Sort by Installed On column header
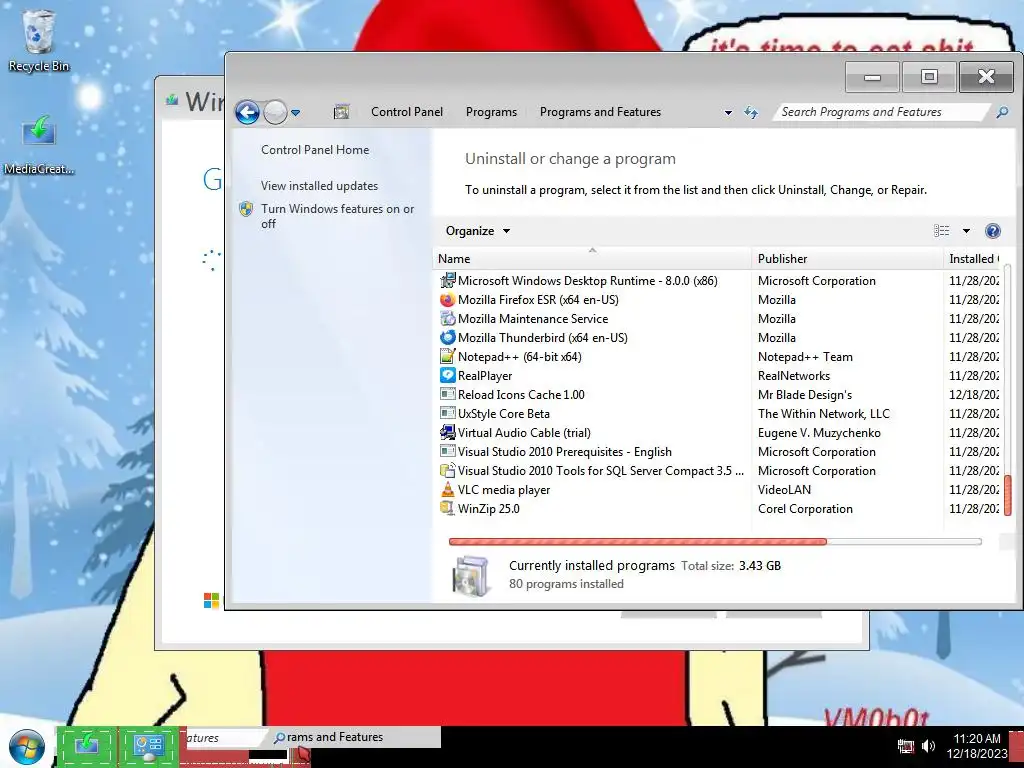This screenshot has height=768, width=1024. coord(972,259)
